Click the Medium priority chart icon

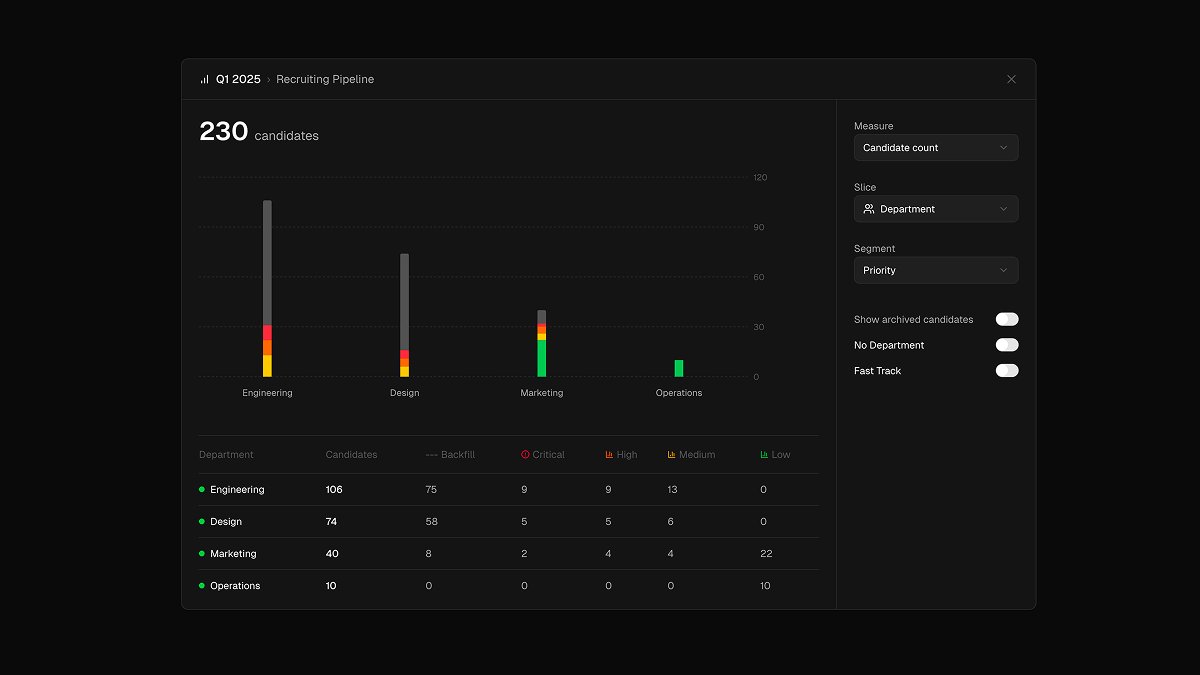pos(672,454)
